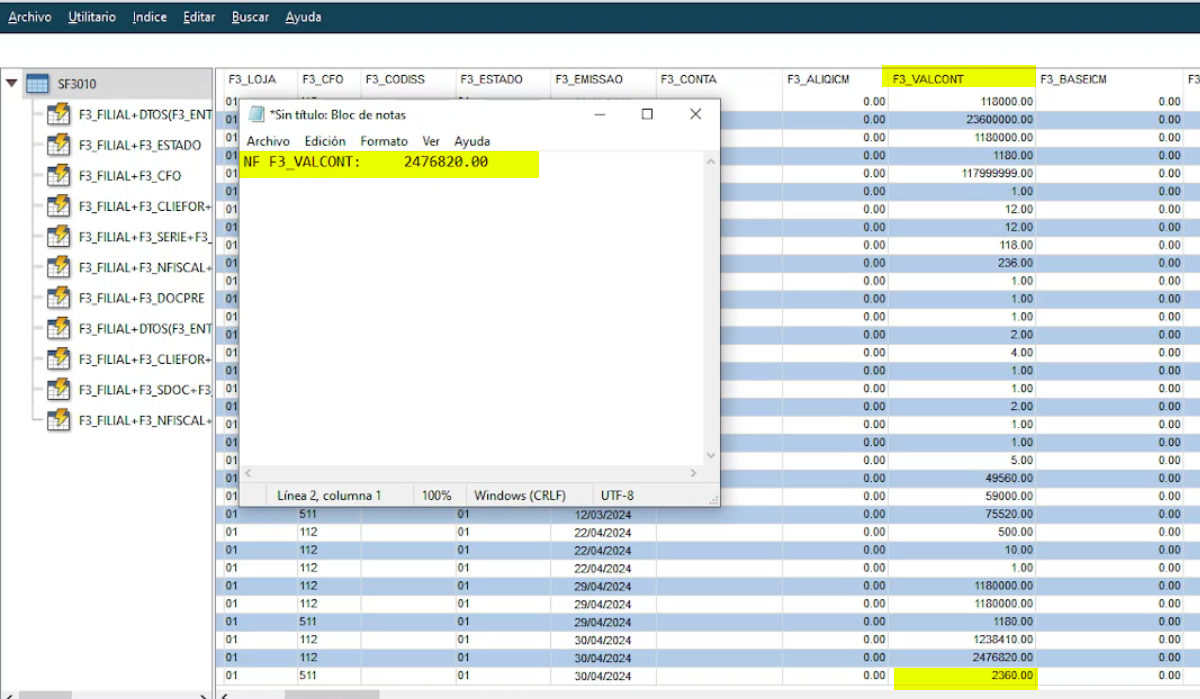The image size is (1200, 699).
Task: Open the Indice menu
Action: 150,17
